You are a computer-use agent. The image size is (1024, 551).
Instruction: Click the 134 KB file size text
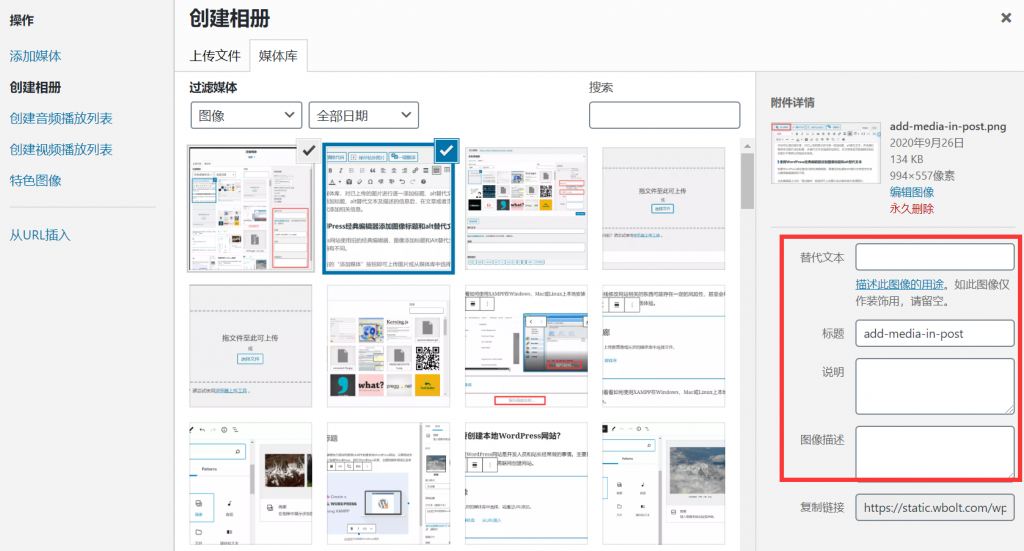pos(906,159)
